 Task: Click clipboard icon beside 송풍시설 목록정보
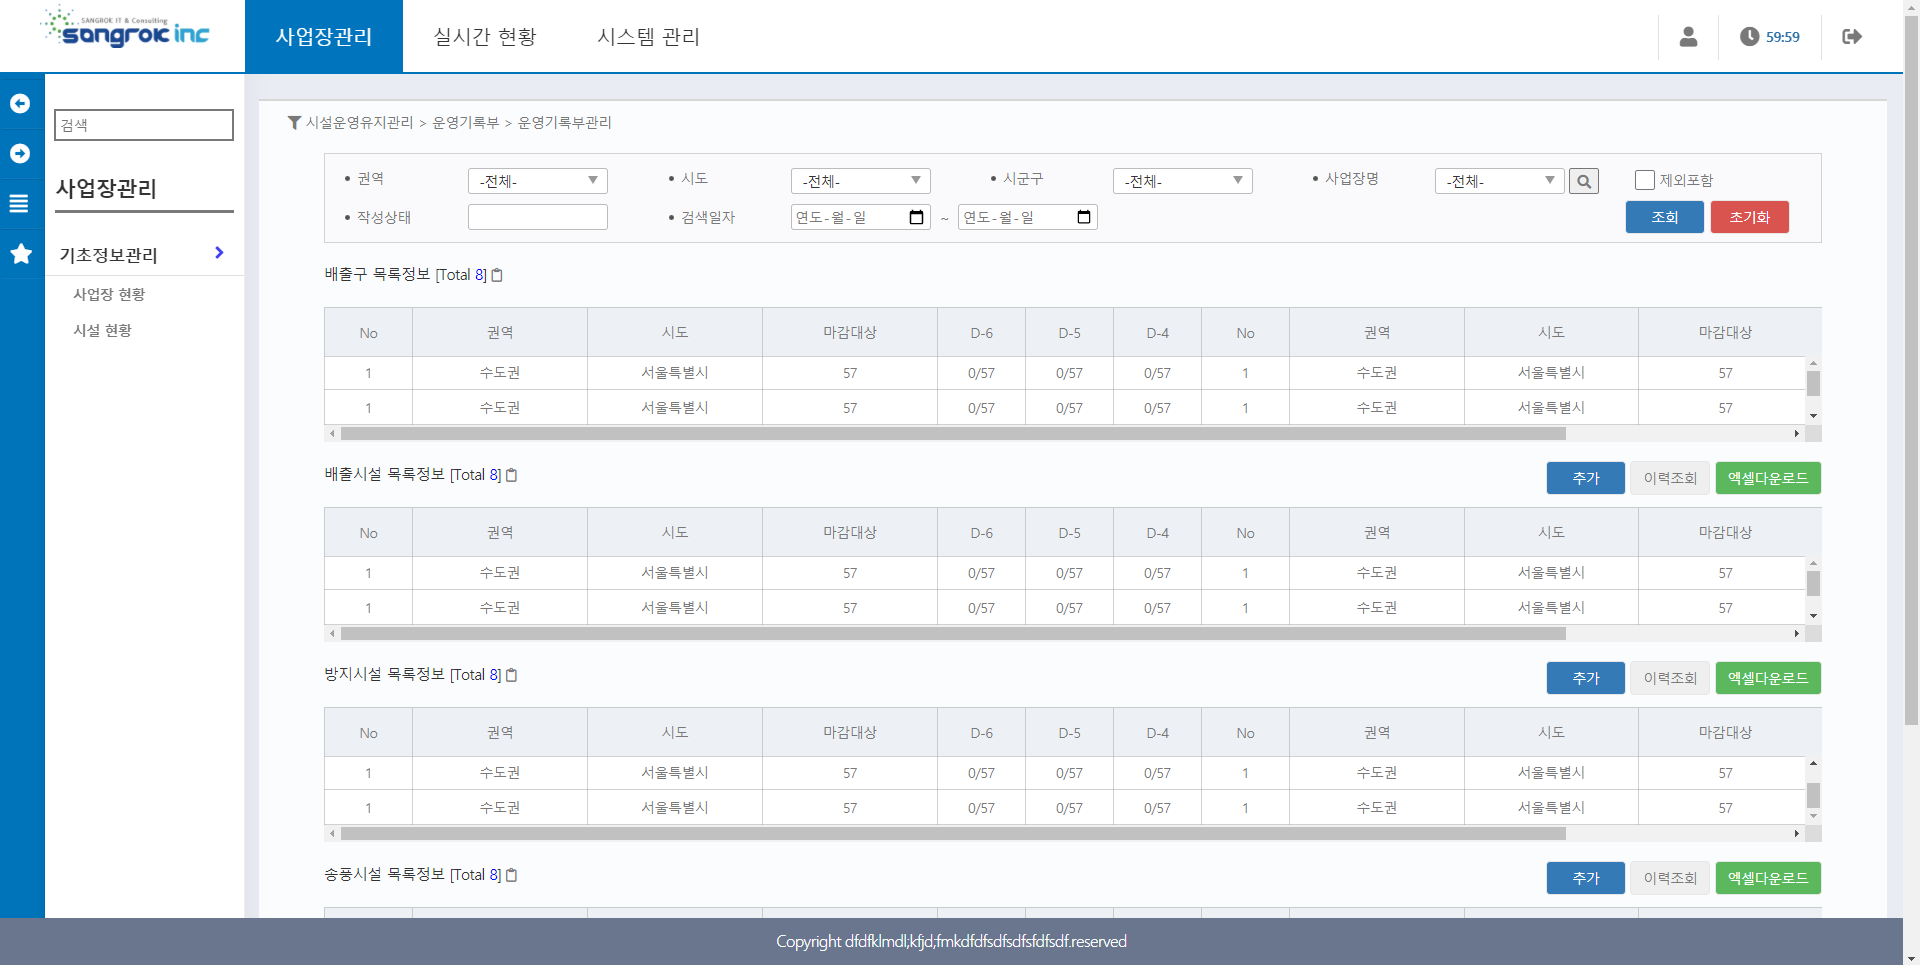[511, 875]
